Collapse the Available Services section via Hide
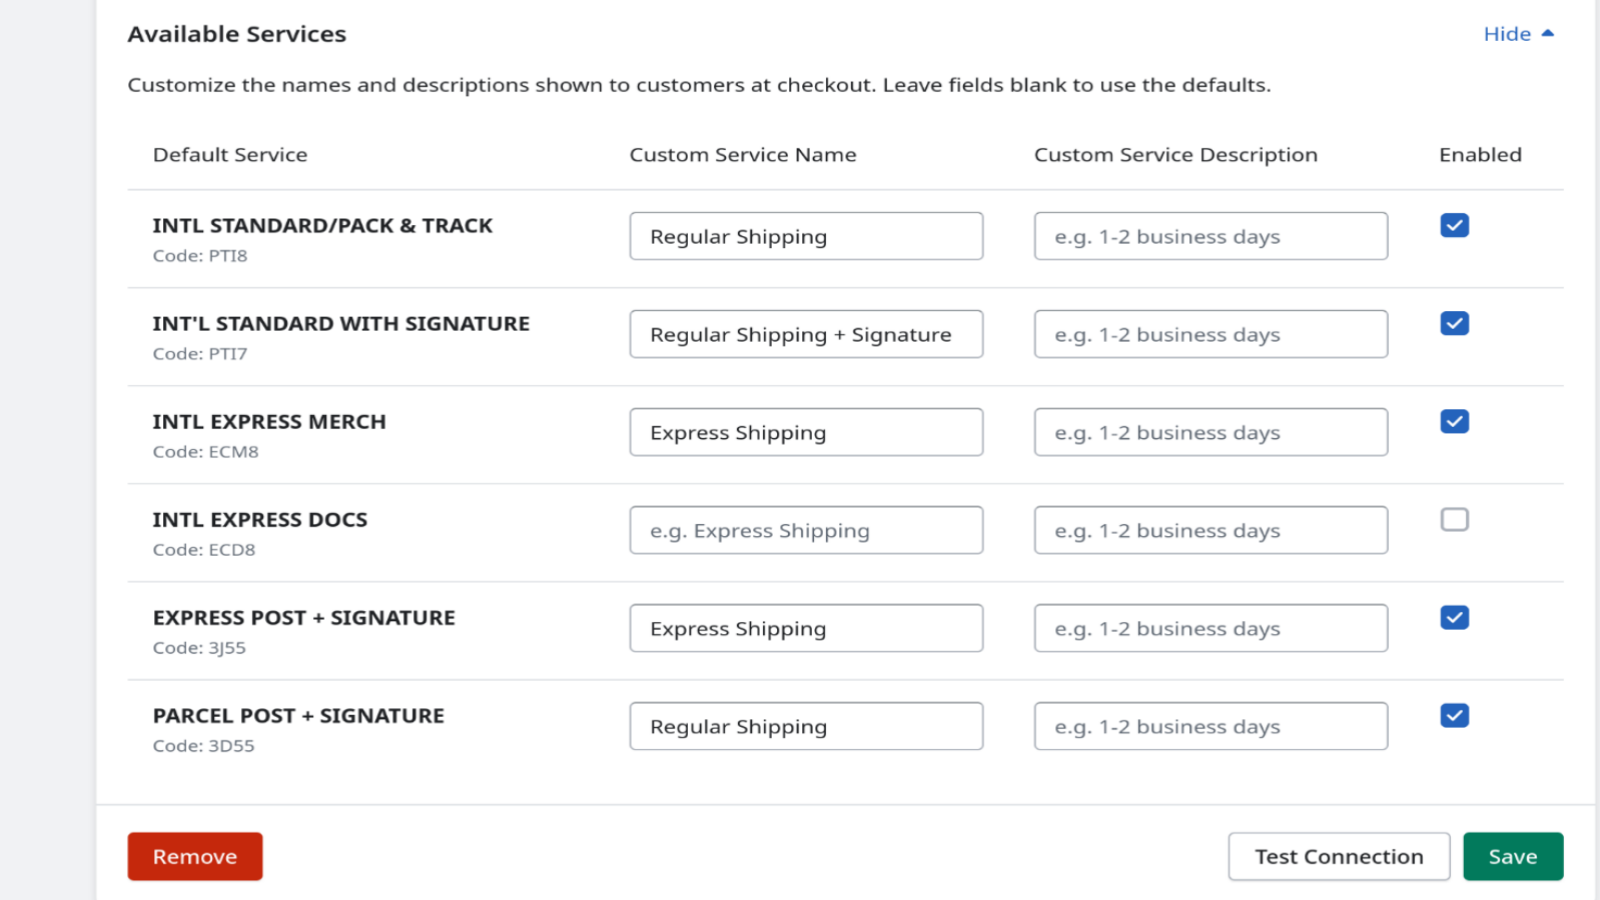Viewport: 1600px width, 900px height. click(x=1507, y=33)
